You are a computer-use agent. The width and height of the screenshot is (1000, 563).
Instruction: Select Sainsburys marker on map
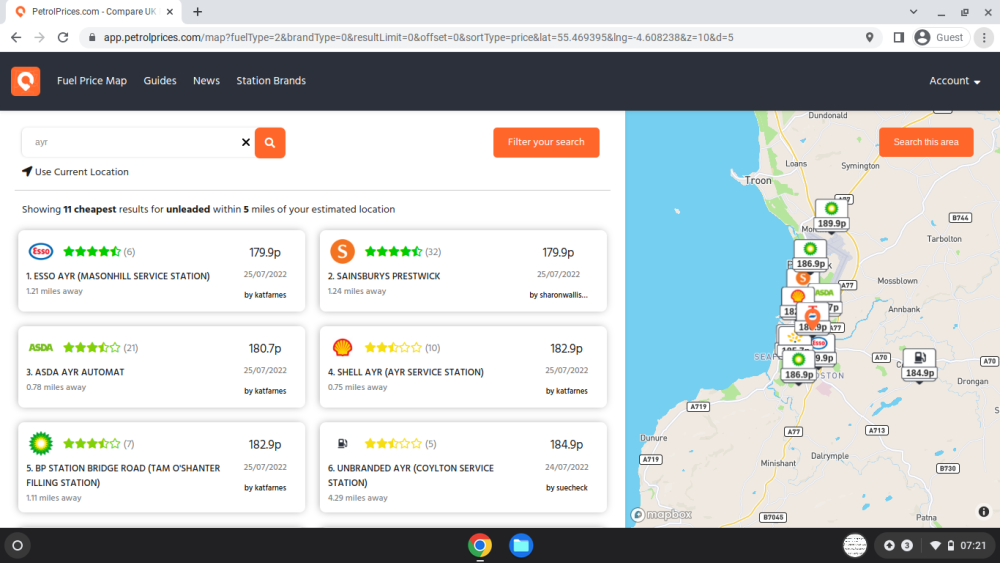click(x=803, y=278)
